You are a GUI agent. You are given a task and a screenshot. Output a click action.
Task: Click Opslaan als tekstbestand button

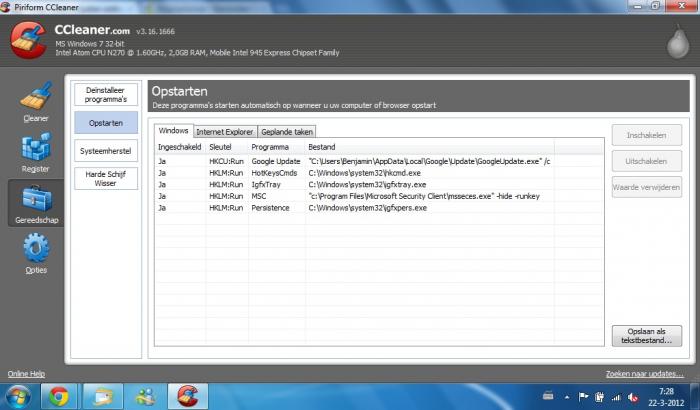(646, 336)
